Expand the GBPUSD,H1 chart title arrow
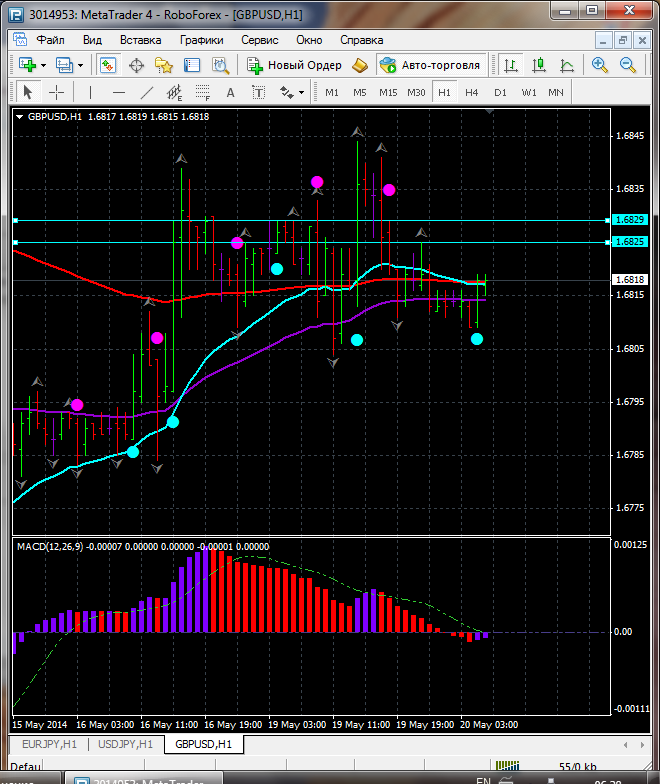Viewport: 660px width, 784px height. pos(21,116)
